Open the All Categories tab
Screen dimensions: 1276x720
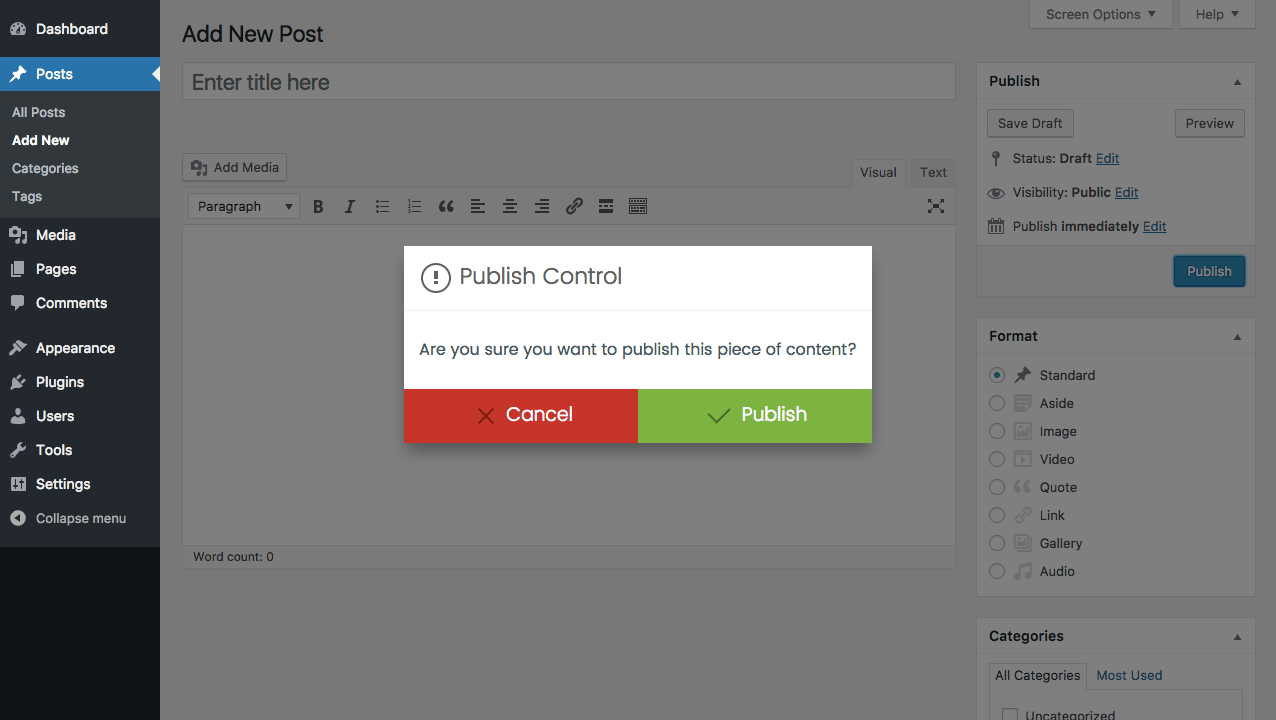click(1037, 675)
